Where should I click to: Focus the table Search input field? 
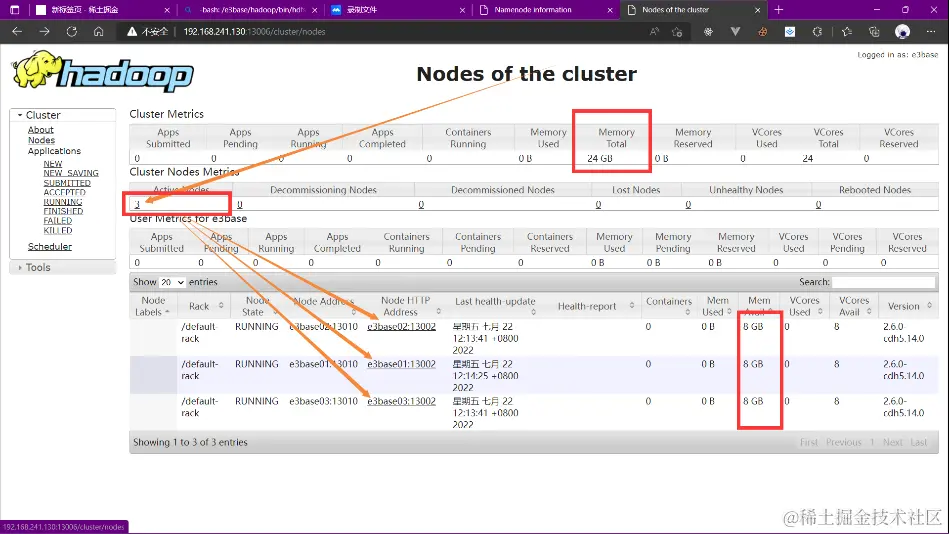click(x=884, y=282)
